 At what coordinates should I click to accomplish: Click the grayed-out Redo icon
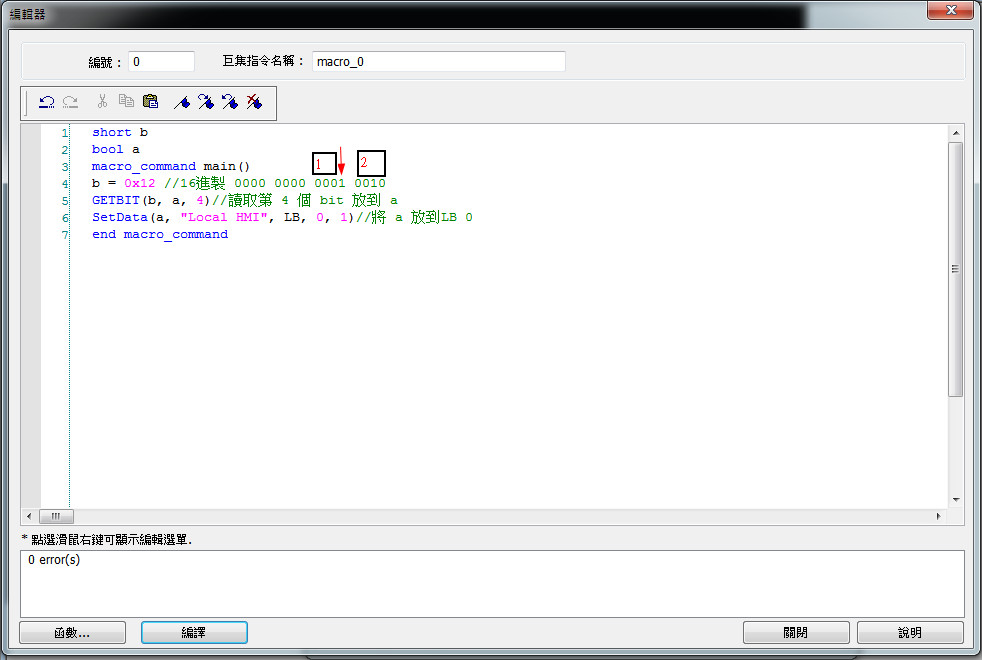[71, 102]
